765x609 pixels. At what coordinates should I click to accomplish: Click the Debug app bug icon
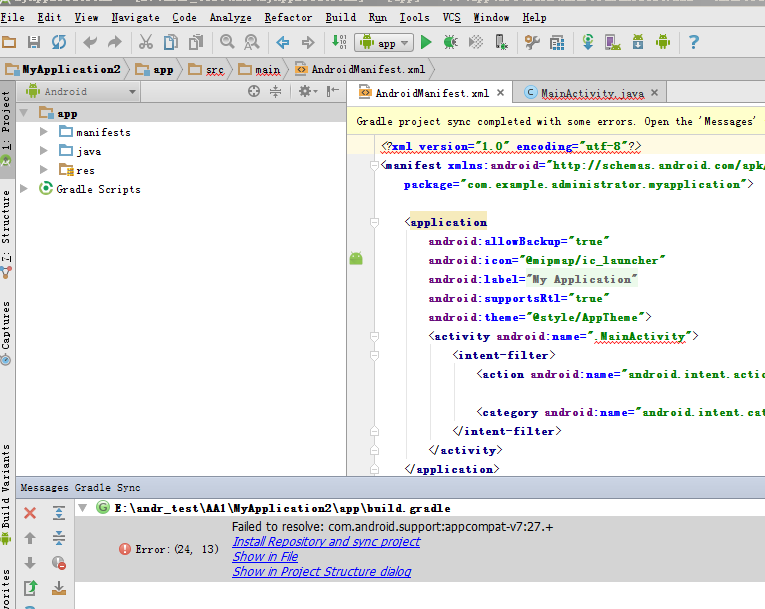pyautogui.click(x=450, y=42)
